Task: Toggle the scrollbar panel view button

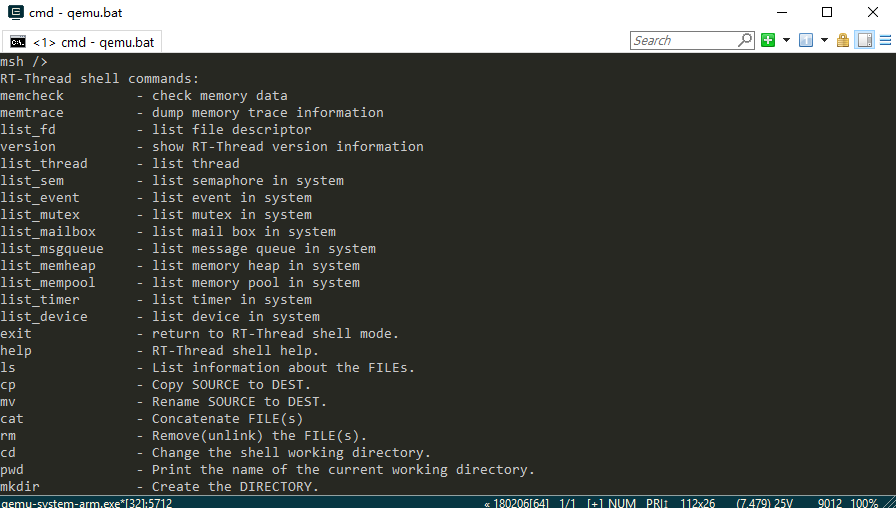Action: (865, 40)
